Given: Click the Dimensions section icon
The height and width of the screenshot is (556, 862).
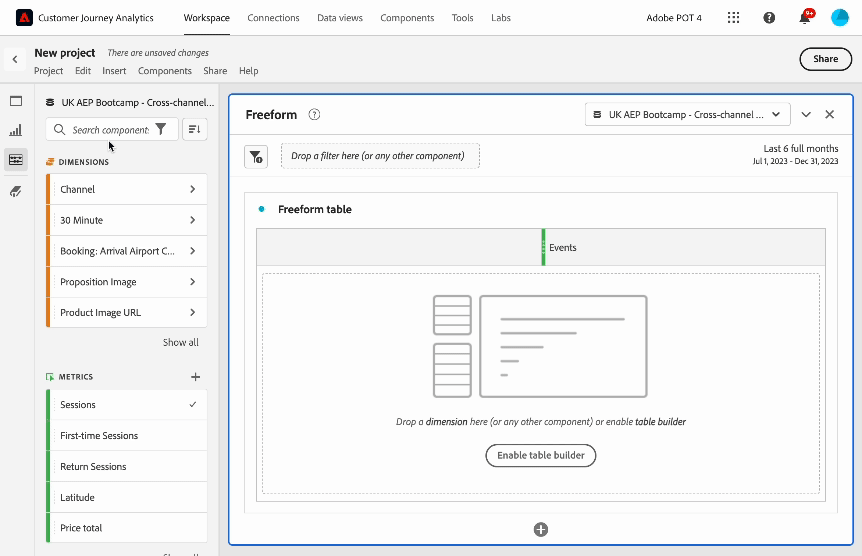Looking at the screenshot, I should point(50,162).
